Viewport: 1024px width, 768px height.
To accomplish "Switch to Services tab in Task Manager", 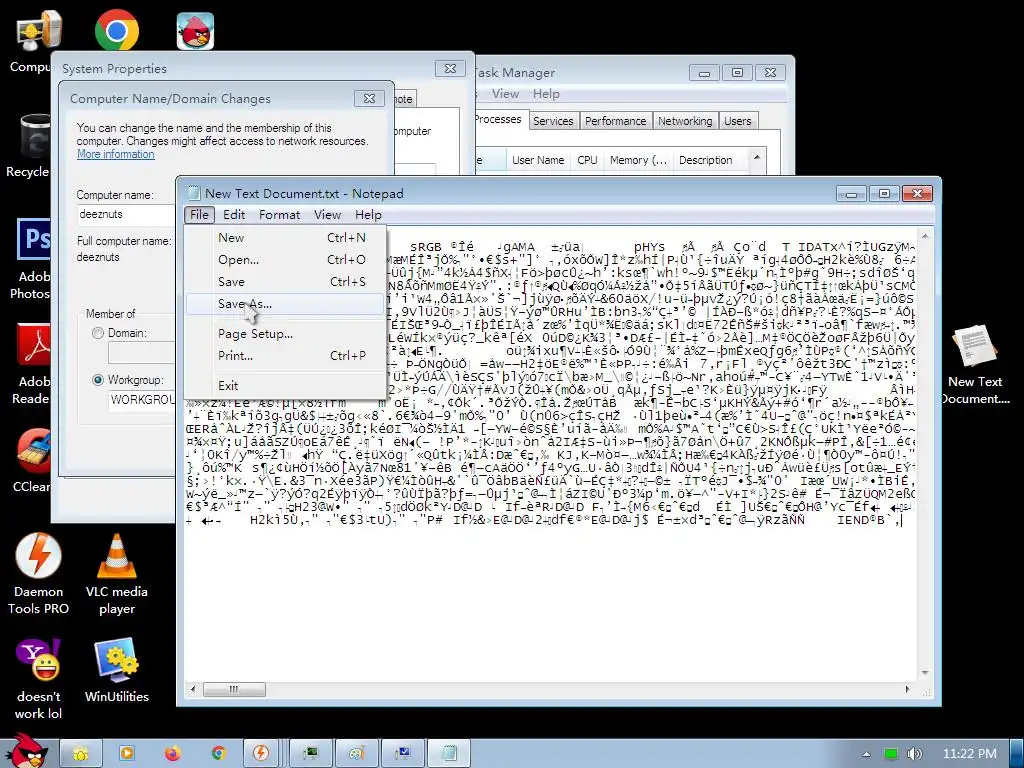I will point(552,121).
